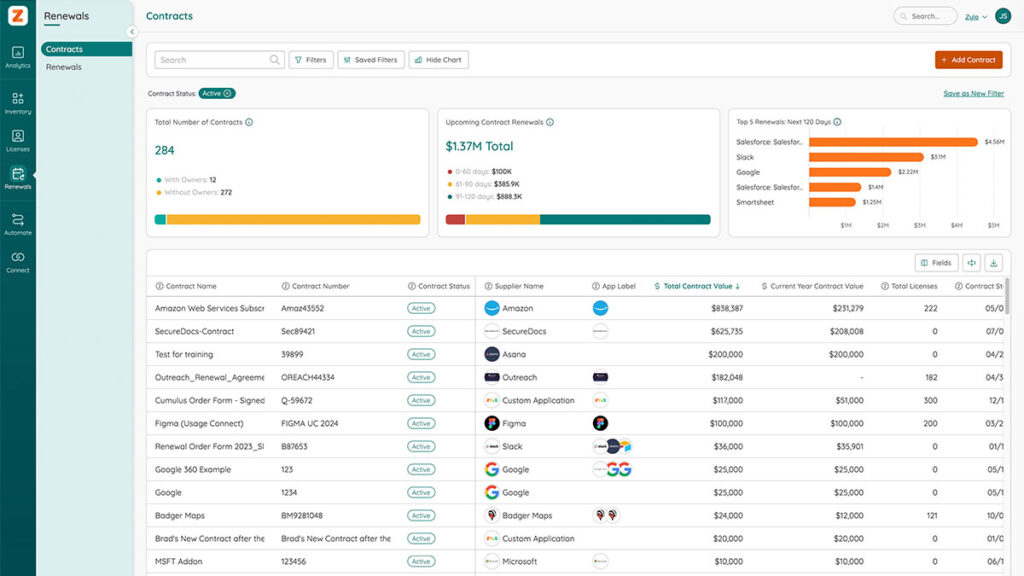Viewport: 1024px width, 576px height.
Task: Click the Zylo logo icon
Action: (18, 16)
